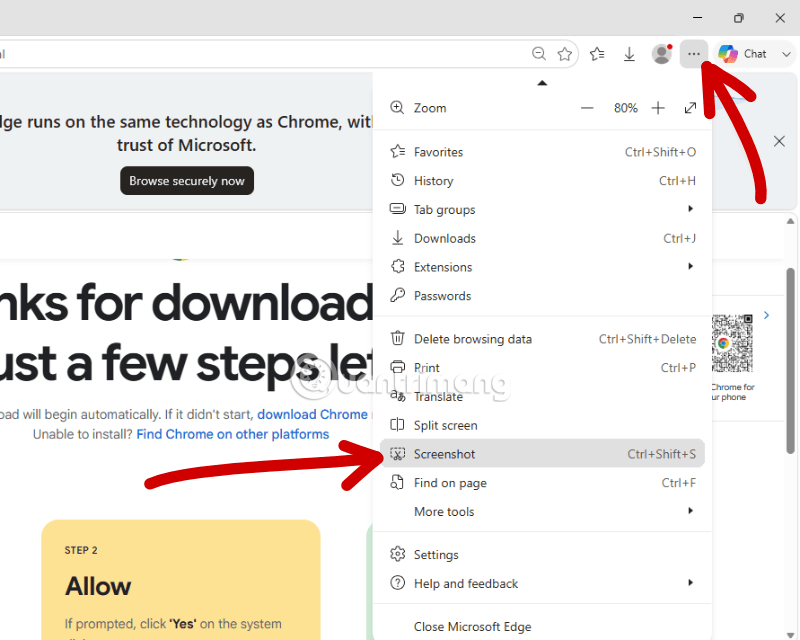
Task: Click the Zoom magnifier icon in menu
Action: tap(397, 107)
